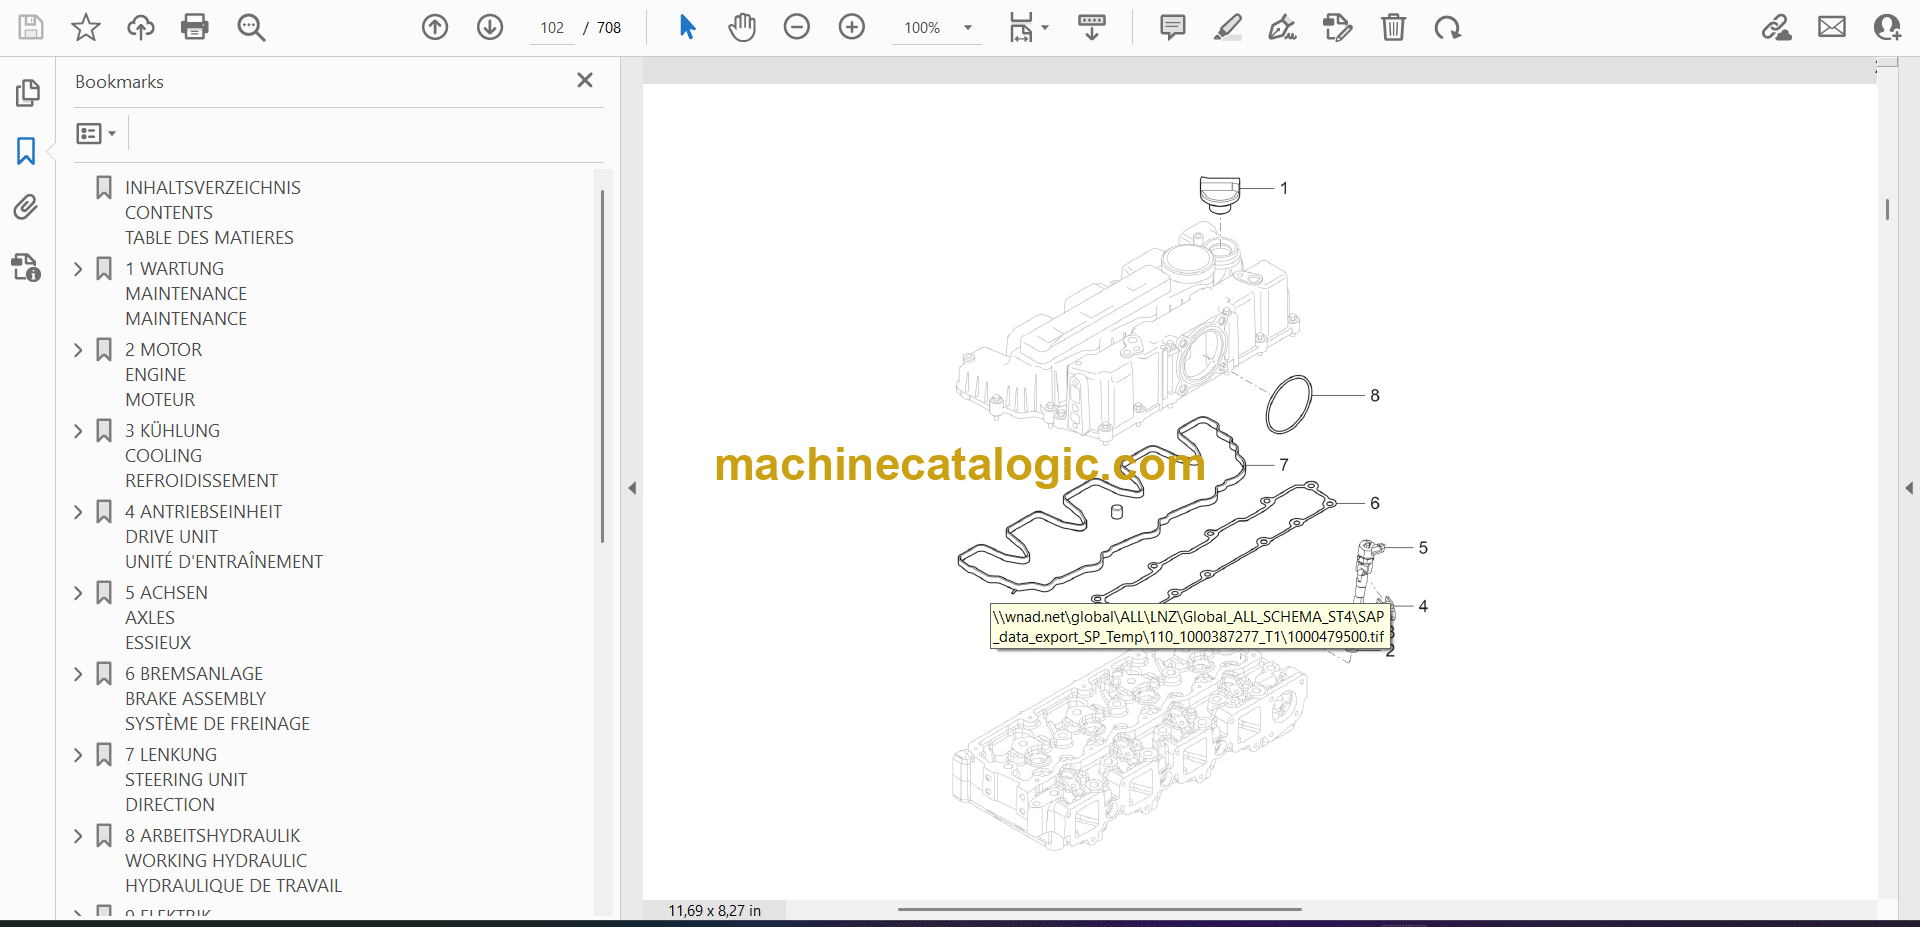Select the highlight text tool
Viewport: 1920px width, 927px height.
pyautogui.click(x=1227, y=27)
